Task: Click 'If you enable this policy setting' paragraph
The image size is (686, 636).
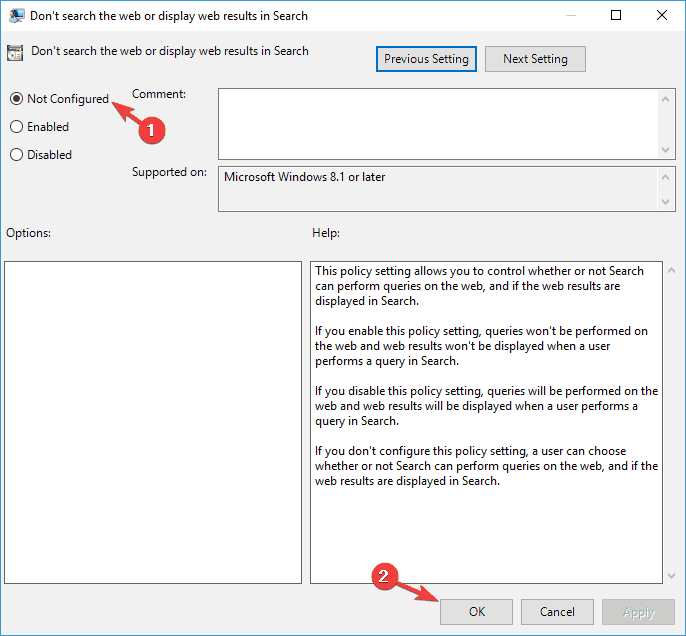Action: 481,346
